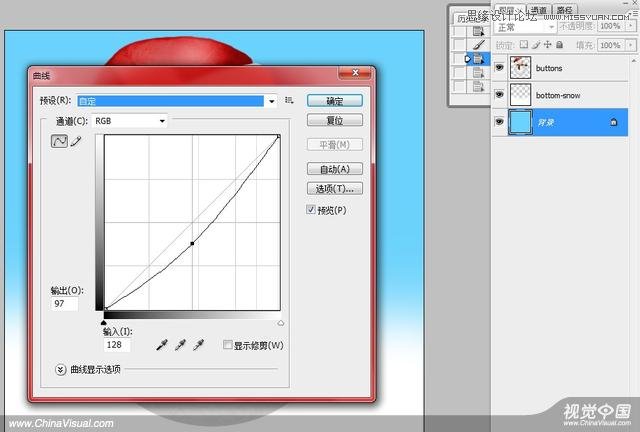Adjust black point input slider triangle
The height and width of the screenshot is (432, 640).
click(104, 323)
